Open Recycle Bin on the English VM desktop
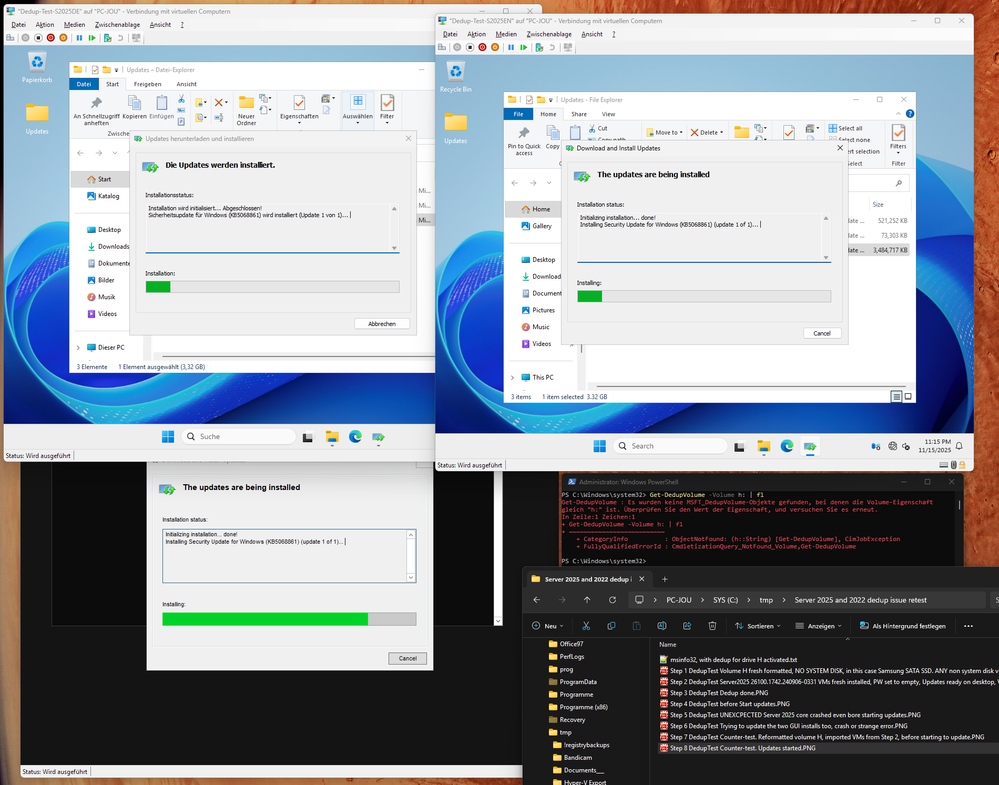999x785 pixels. [x=456, y=77]
